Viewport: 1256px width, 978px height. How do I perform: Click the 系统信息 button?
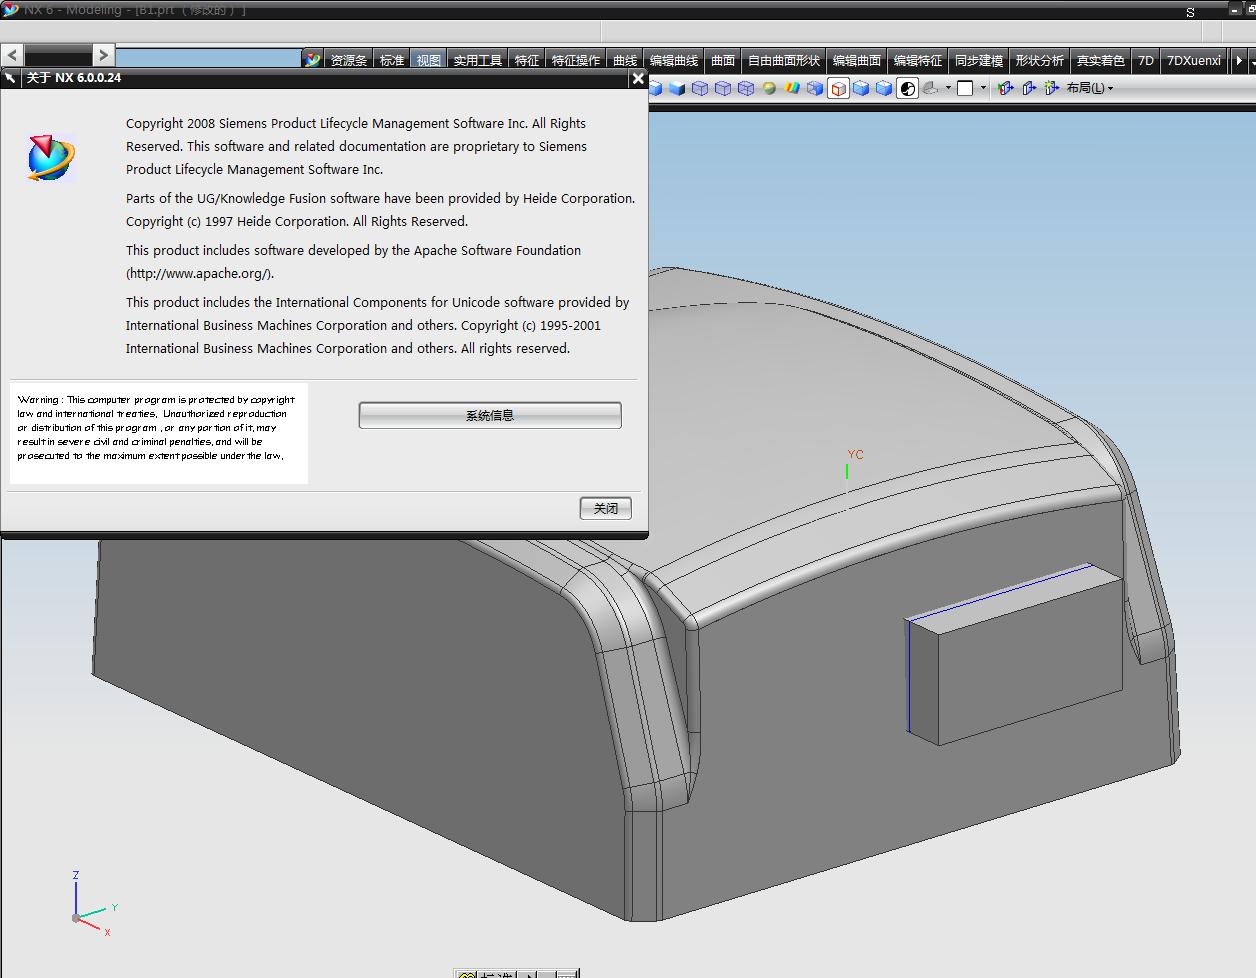tap(490, 415)
